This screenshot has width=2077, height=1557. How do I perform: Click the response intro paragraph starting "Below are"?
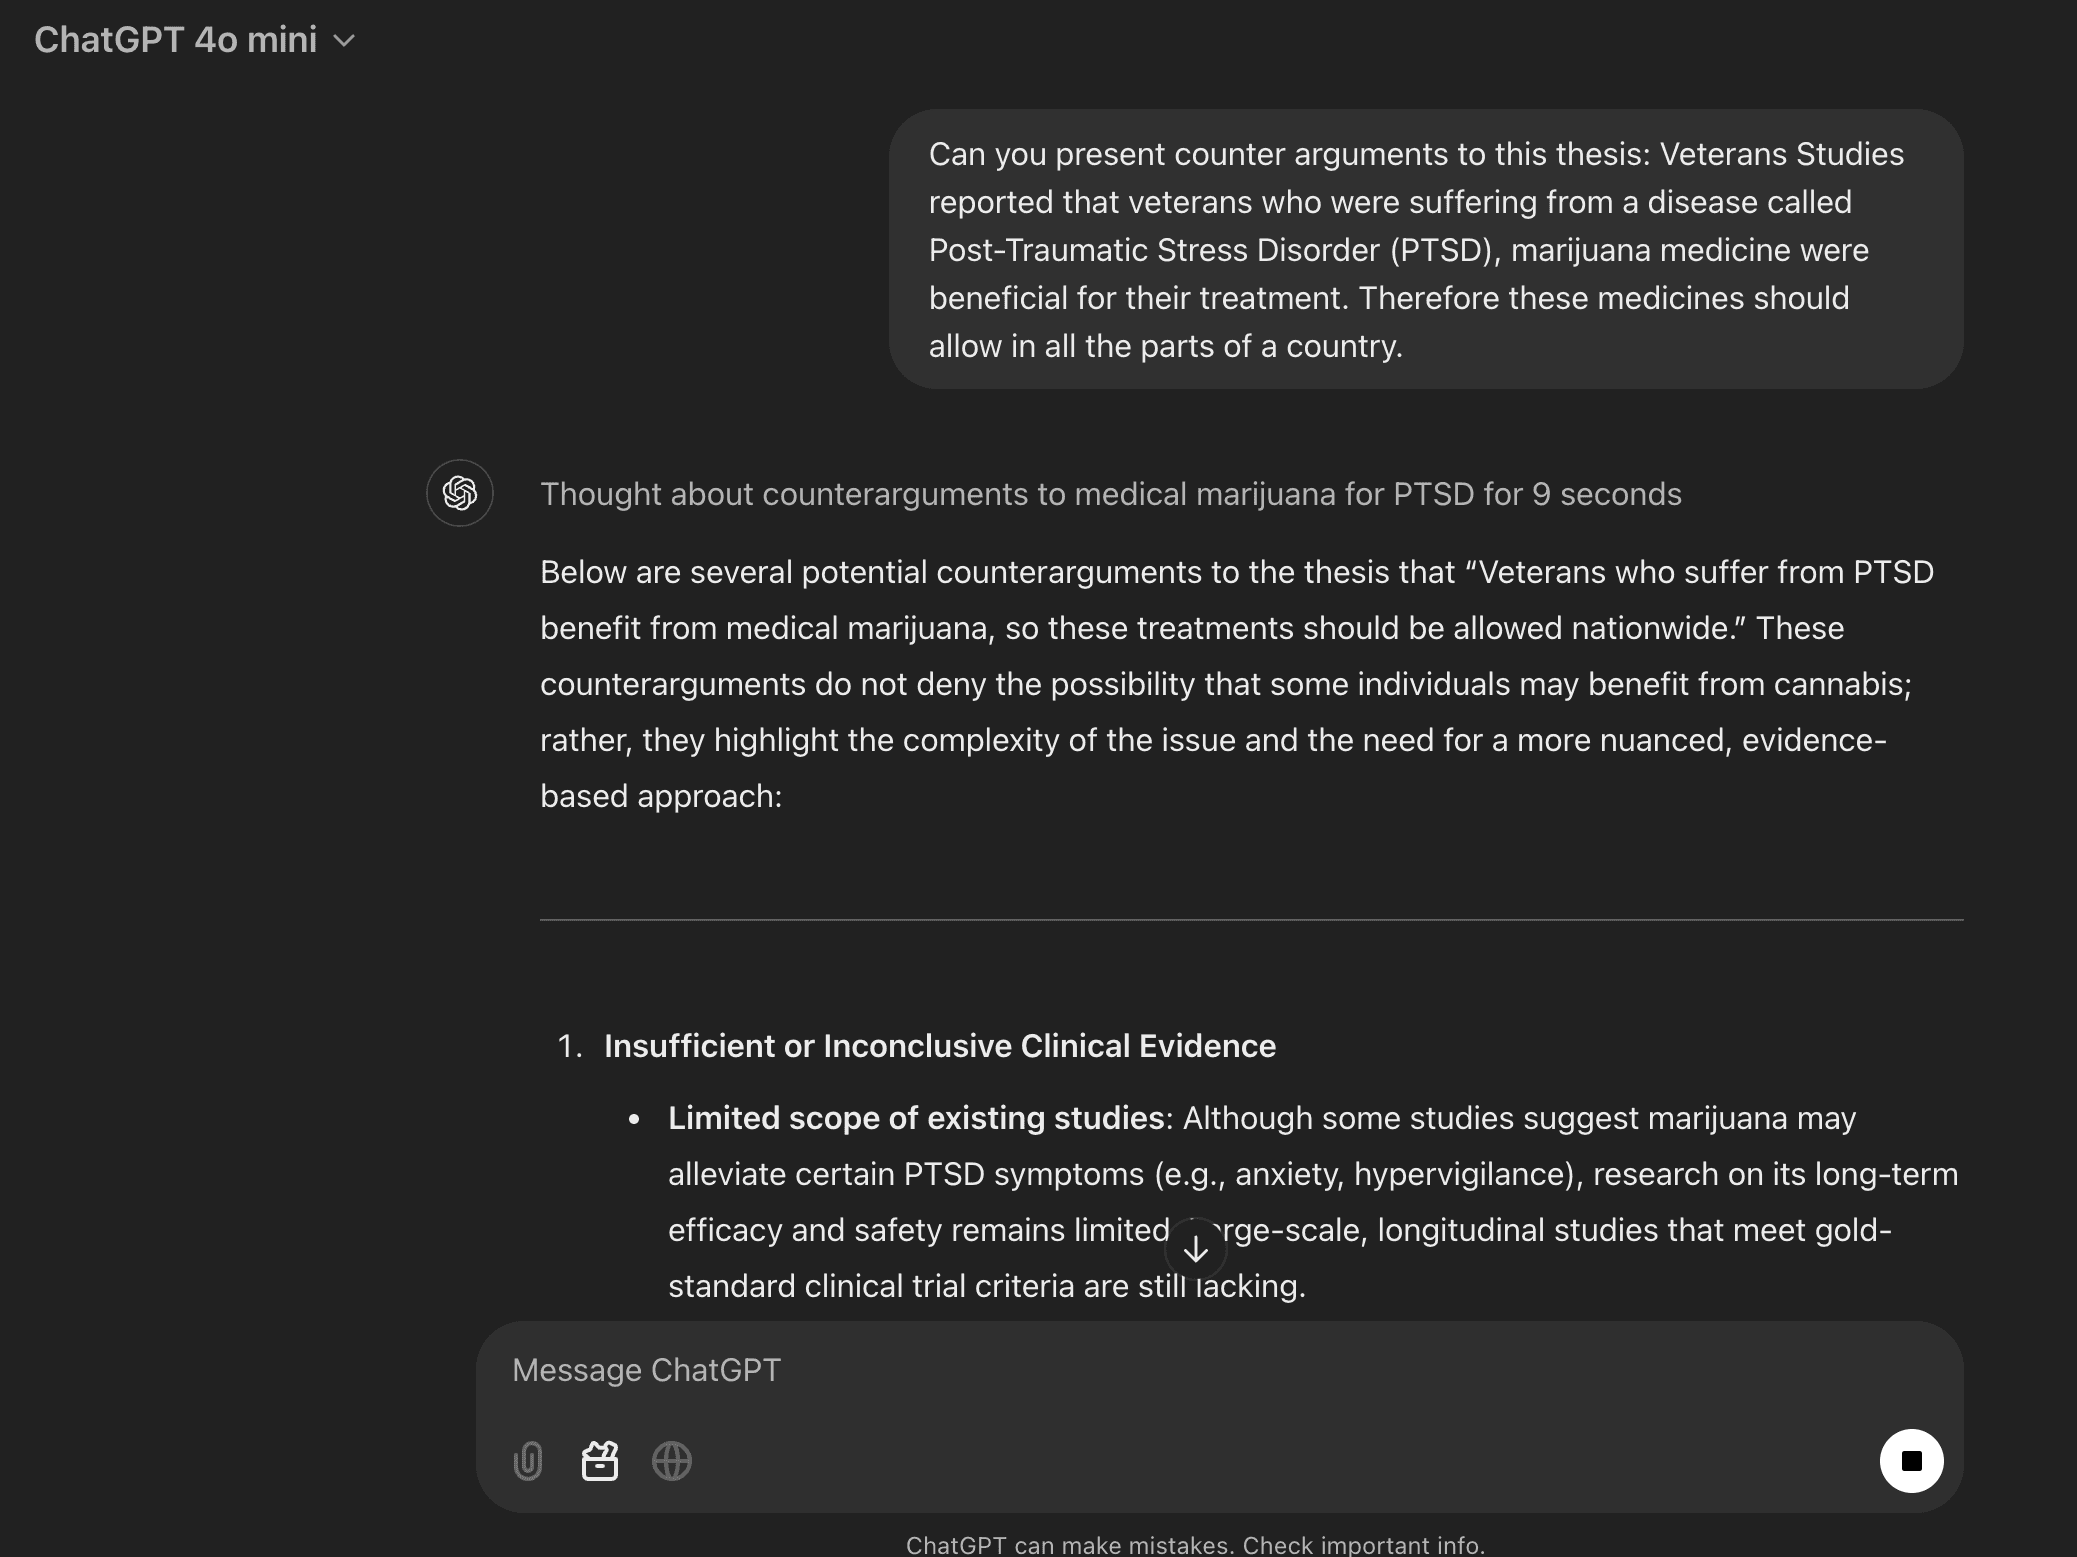click(x=1236, y=684)
